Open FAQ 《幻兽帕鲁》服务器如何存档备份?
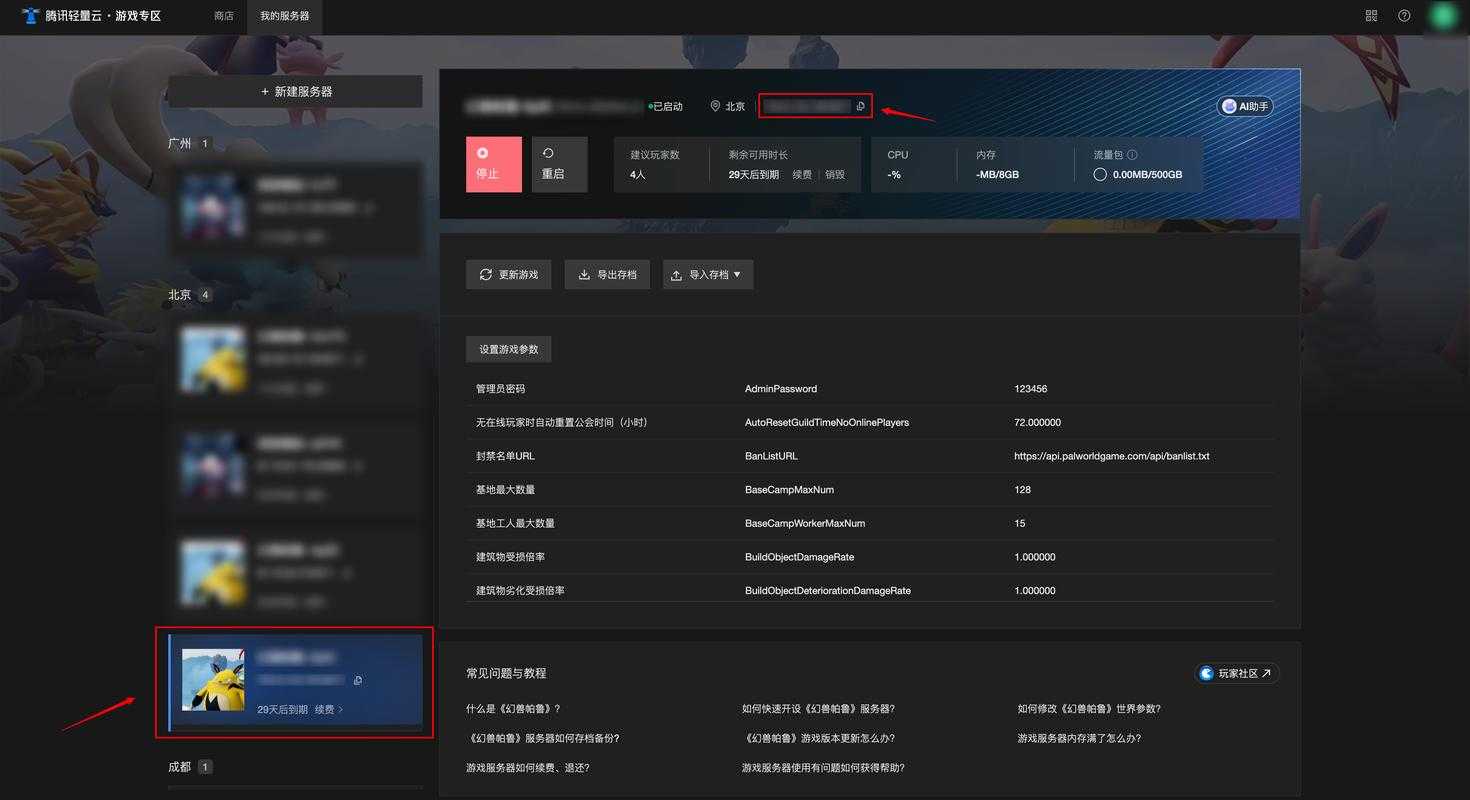The image size is (1470, 800). tap(543, 738)
